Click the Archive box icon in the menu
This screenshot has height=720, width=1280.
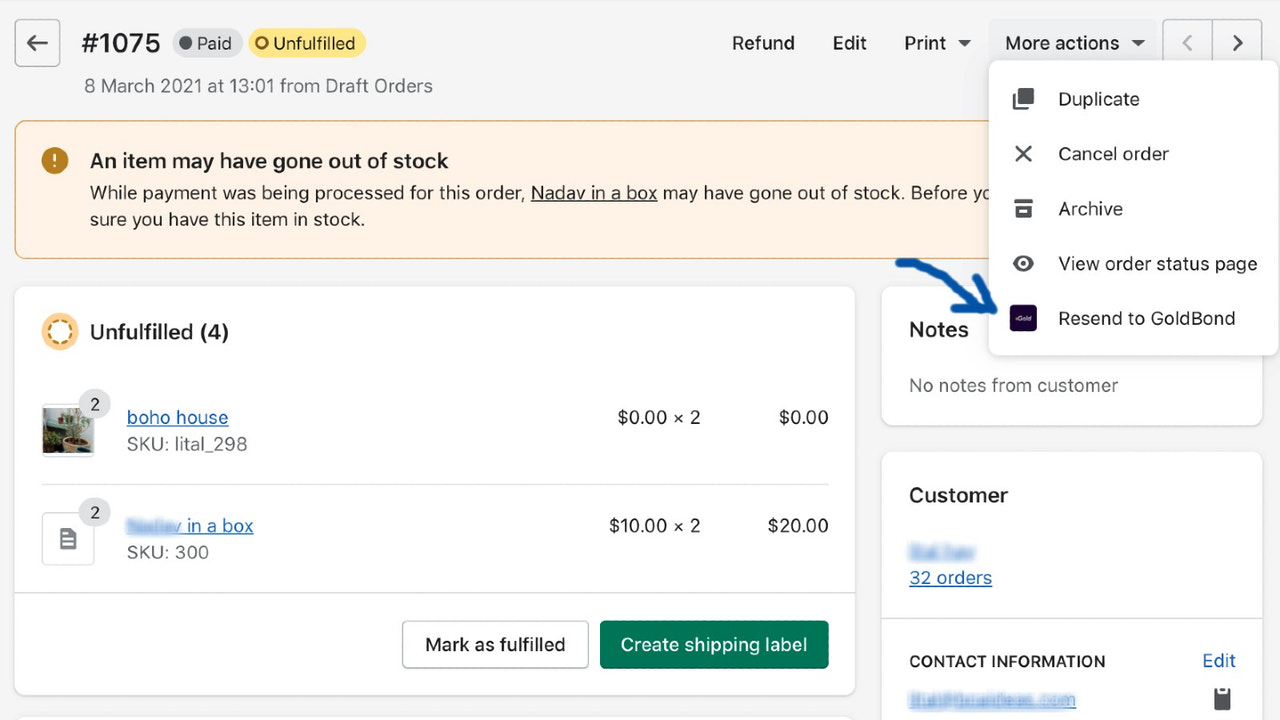coord(1023,208)
